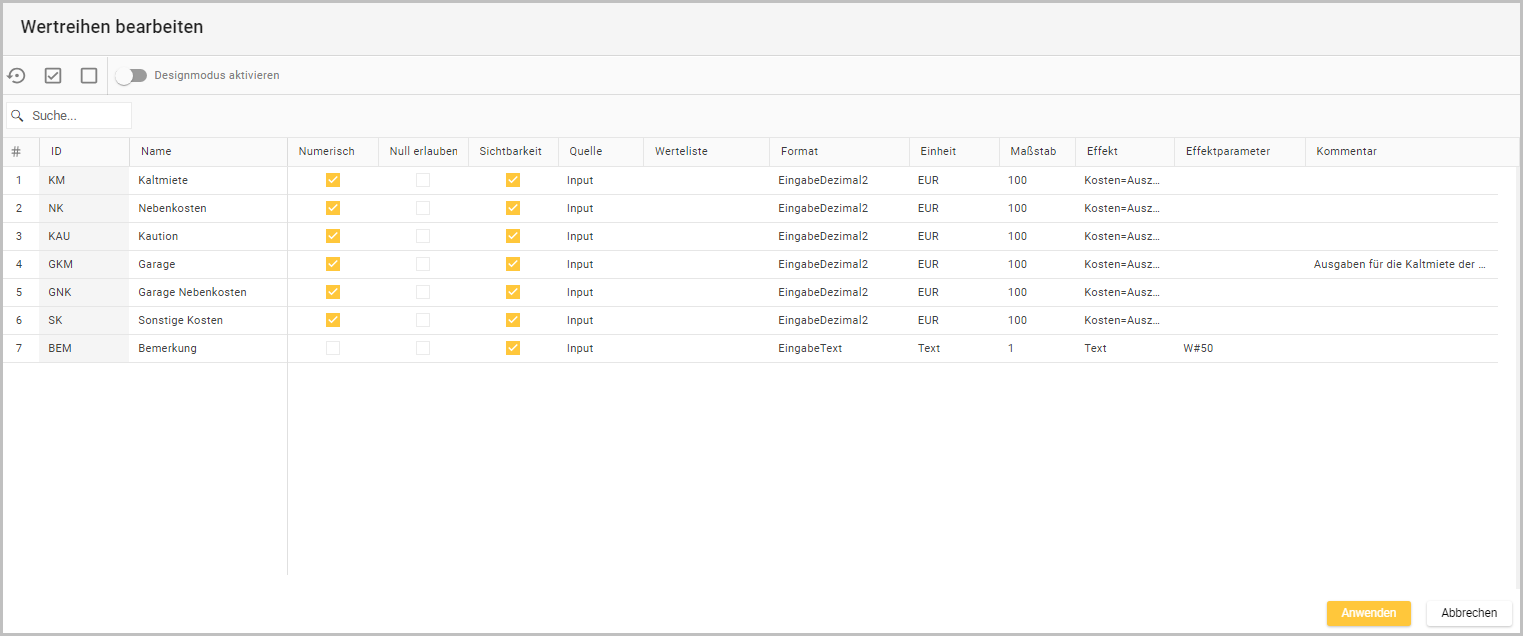Click into the Suche search field
The height and width of the screenshot is (636, 1523).
(x=78, y=116)
